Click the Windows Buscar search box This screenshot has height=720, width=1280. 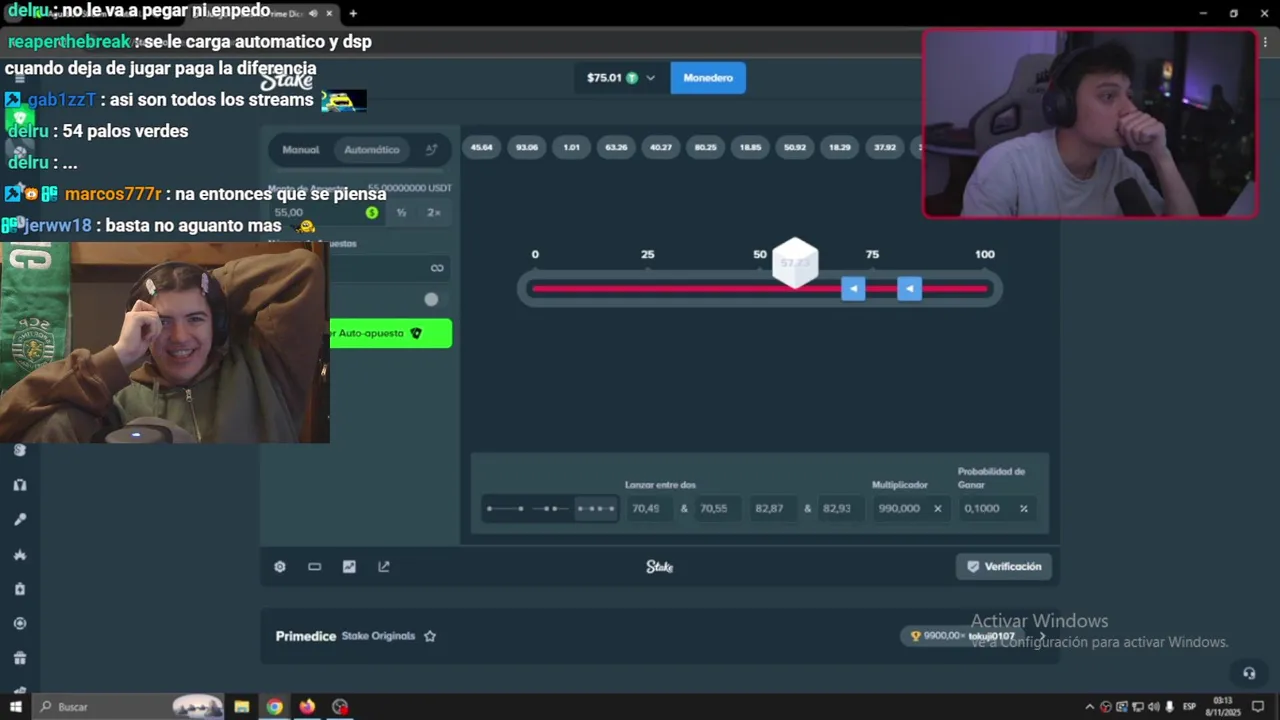pos(130,707)
